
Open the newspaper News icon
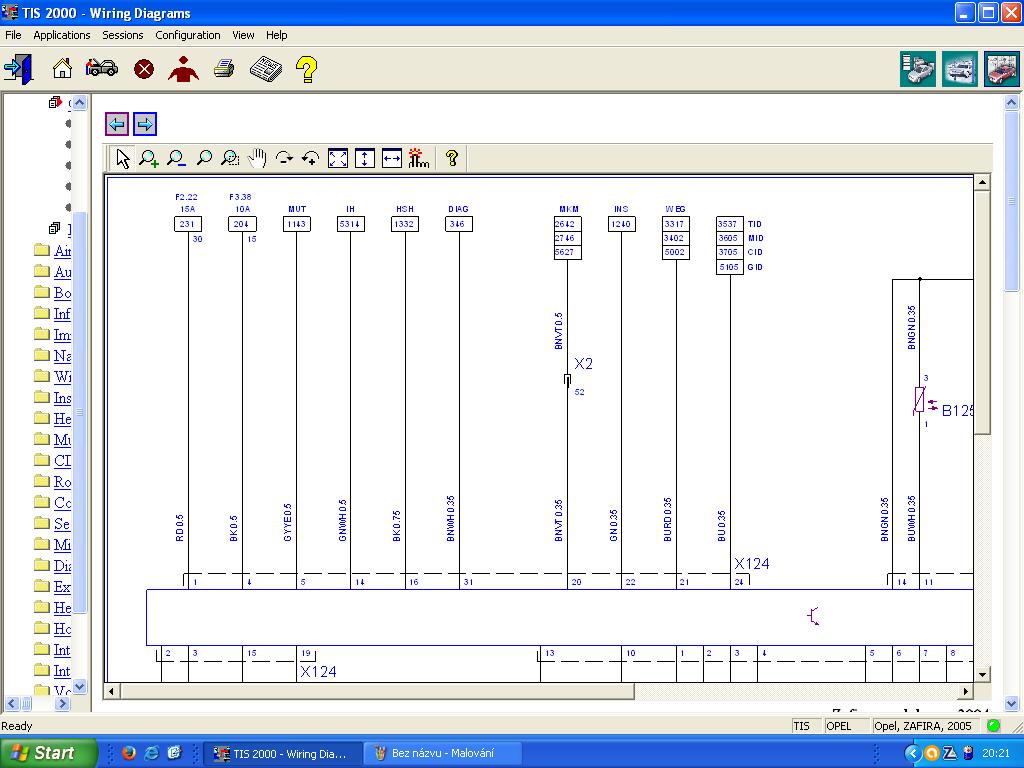pos(265,69)
